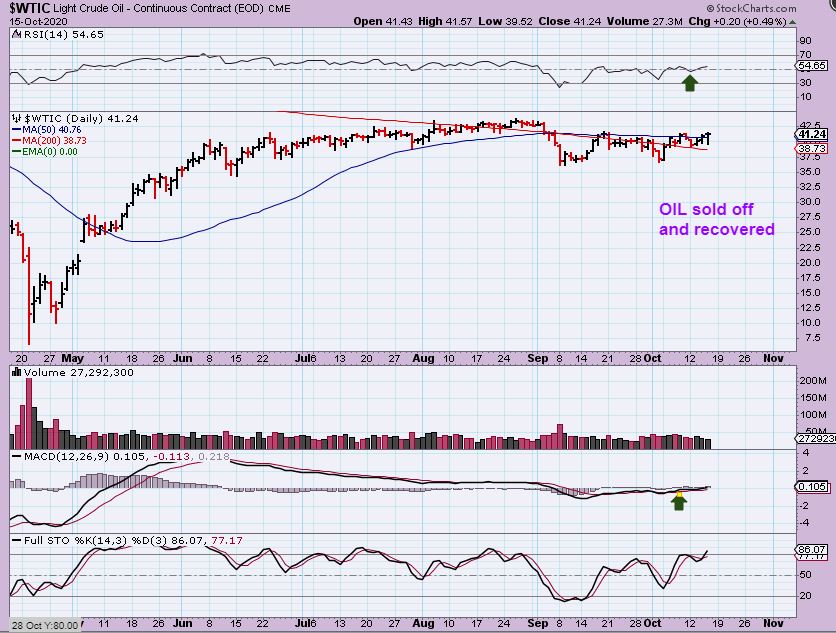
Task: Open the StockCharts.com link
Action: click(755, 9)
